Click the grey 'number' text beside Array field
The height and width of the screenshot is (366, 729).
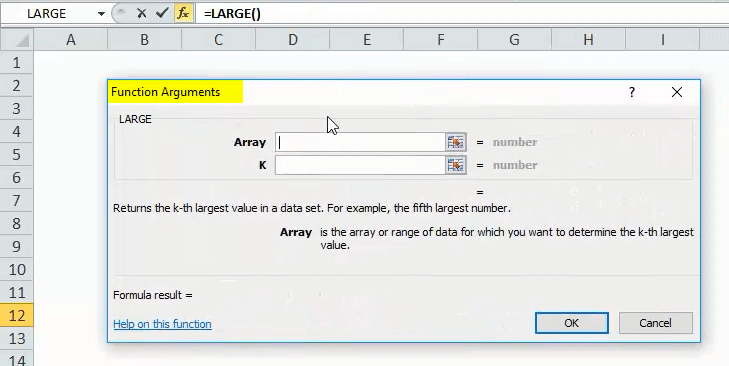[515, 142]
